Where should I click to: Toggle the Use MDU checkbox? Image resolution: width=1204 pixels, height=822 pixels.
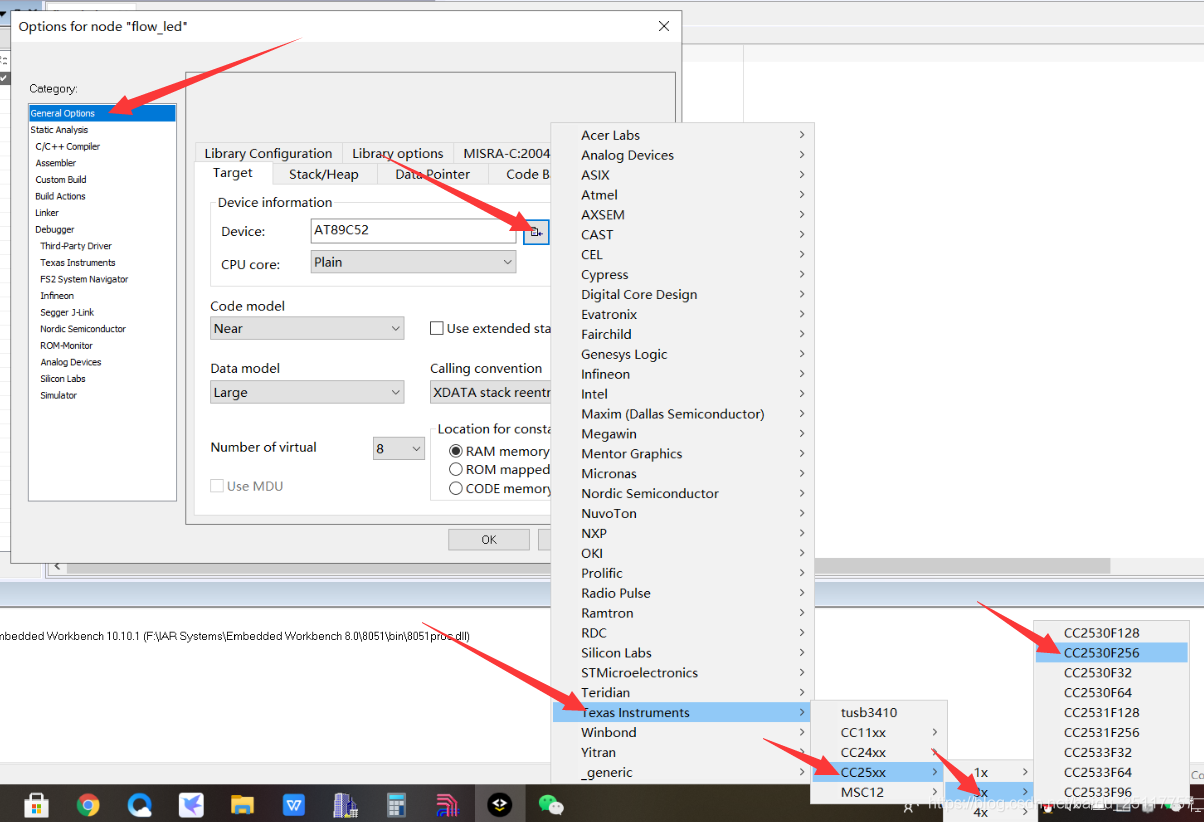pos(217,486)
